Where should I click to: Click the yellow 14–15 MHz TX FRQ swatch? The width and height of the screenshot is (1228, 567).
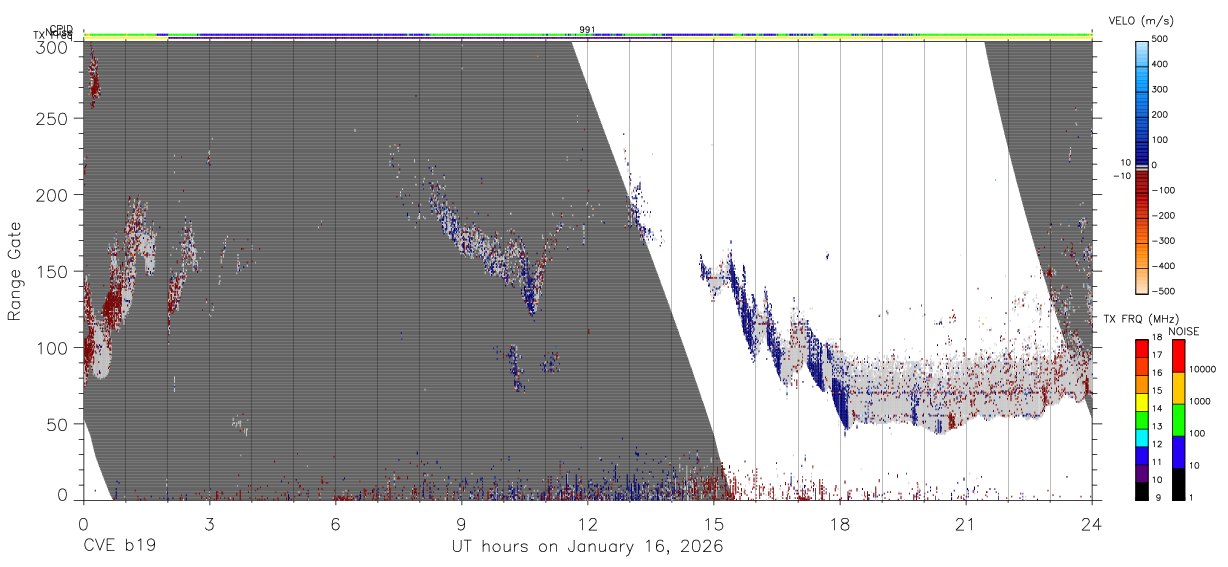pyautogui.click(x=1141, y=402)
